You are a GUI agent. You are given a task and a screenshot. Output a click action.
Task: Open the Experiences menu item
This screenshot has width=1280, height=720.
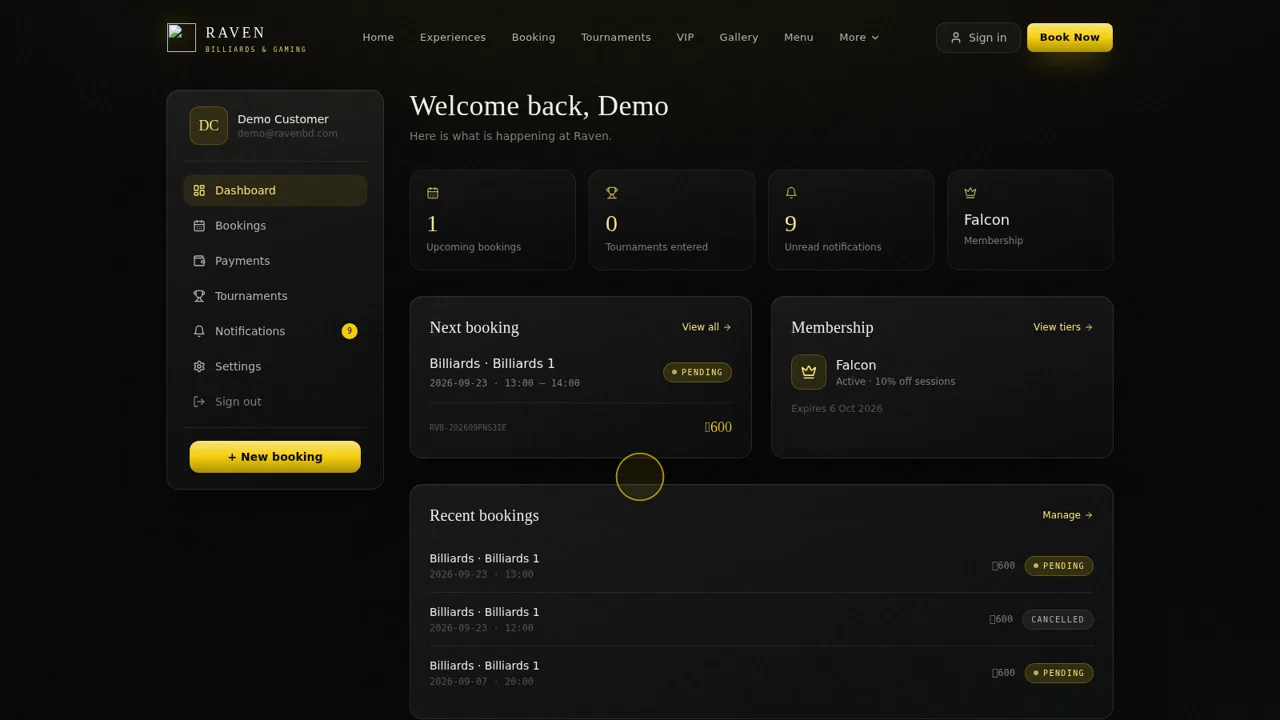453,37
